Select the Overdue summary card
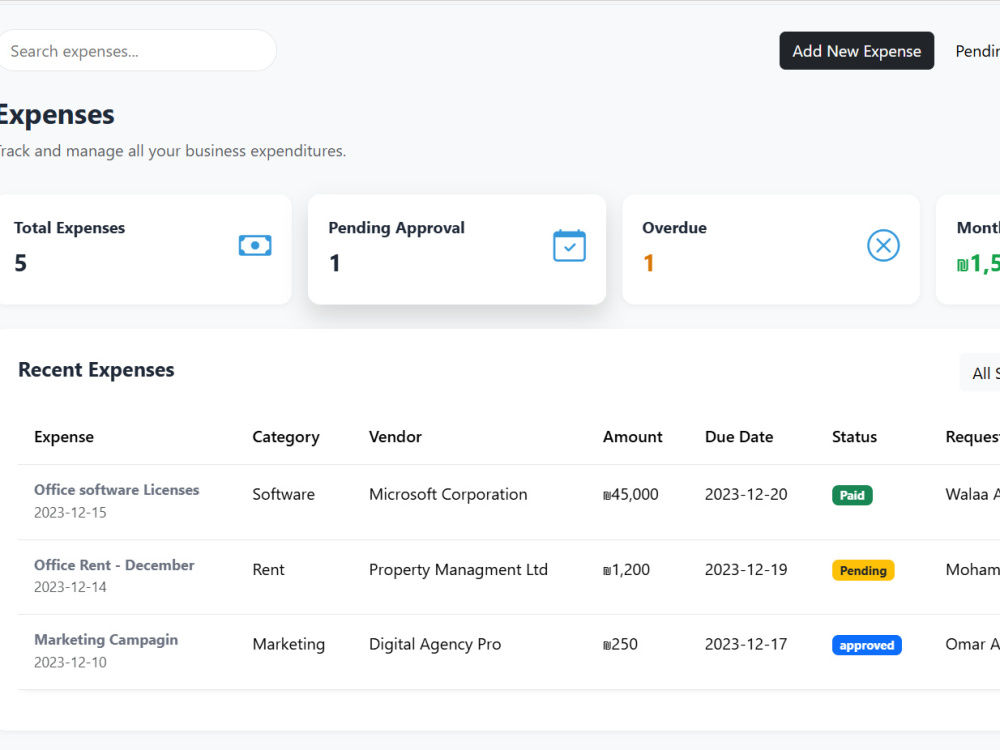This screenshot has height=750, width=1000. (x=770, y=249)
